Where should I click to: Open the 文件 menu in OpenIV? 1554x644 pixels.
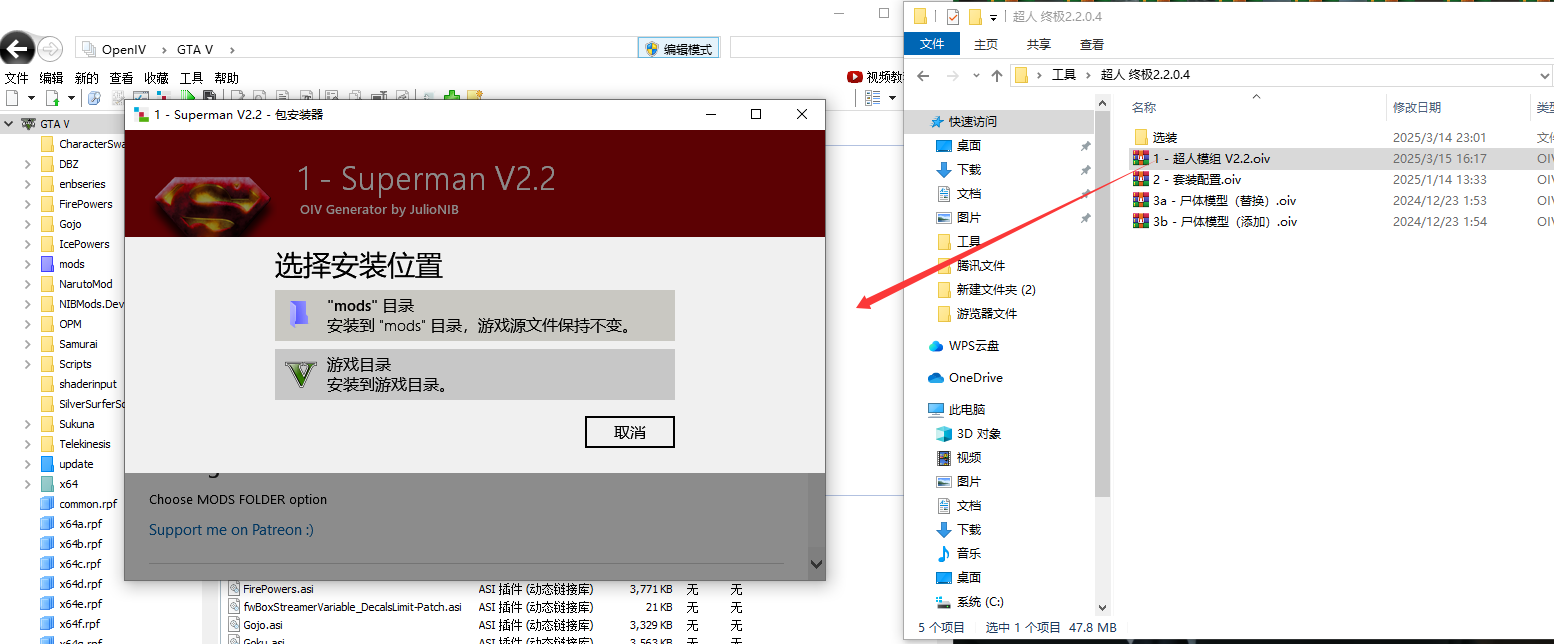17,78
